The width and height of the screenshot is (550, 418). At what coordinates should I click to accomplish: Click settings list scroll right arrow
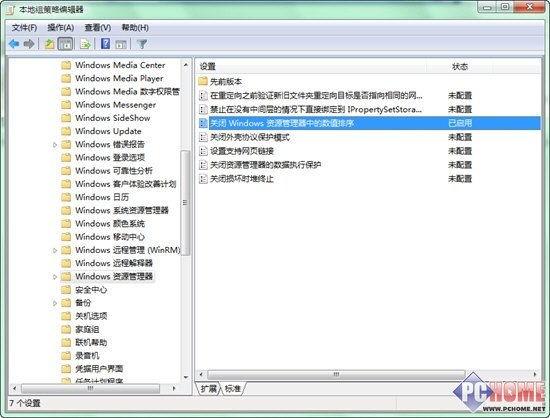tap(535, 375)
